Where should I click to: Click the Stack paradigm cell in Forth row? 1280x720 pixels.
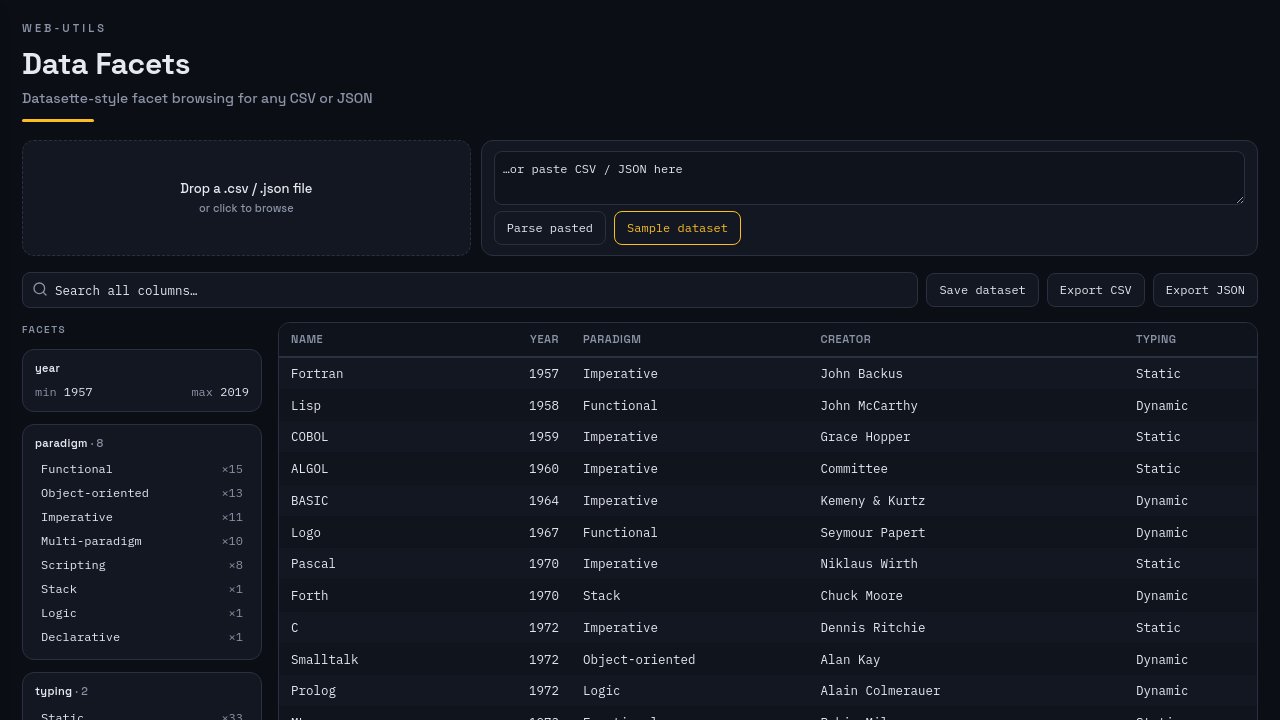(602, 596)
